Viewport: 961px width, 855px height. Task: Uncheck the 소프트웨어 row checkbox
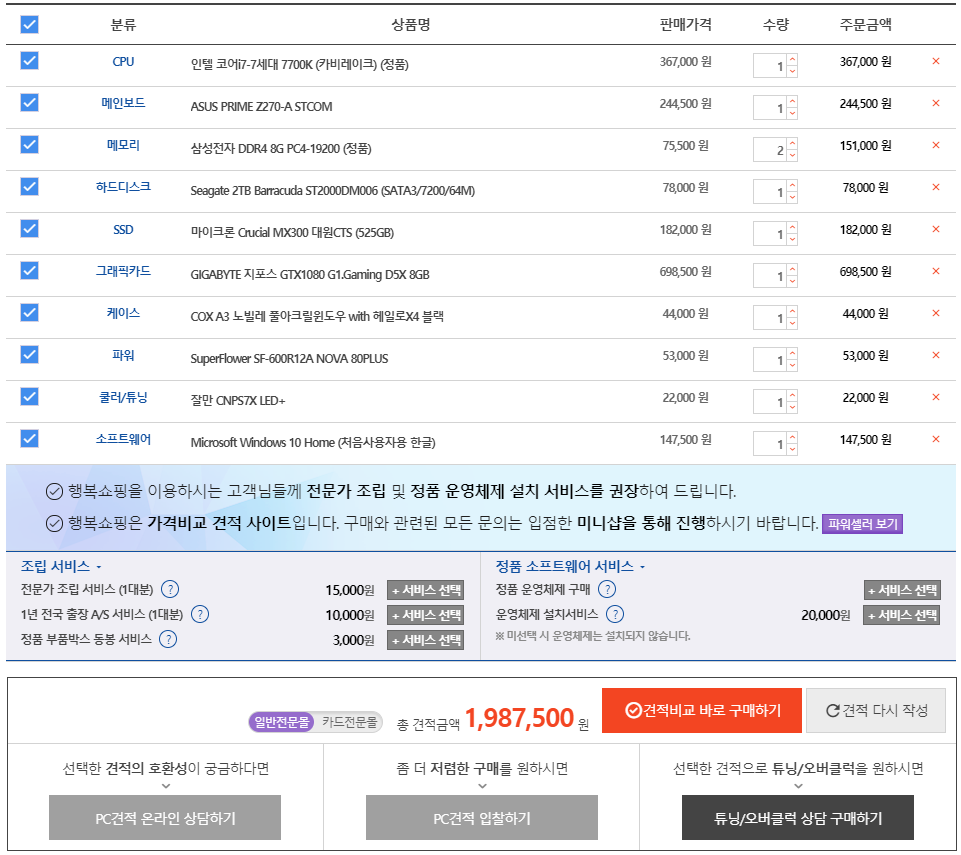tap(29, 438)
